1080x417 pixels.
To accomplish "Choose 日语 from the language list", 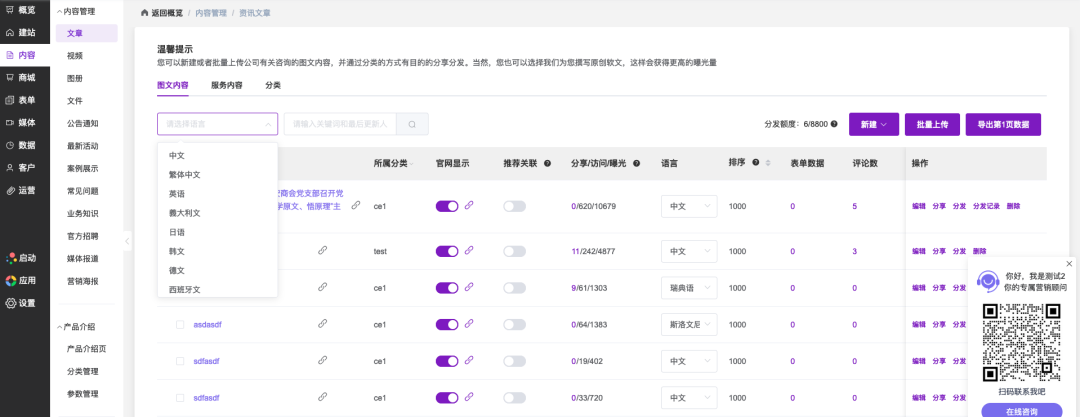I will pyautogui.click(x=177, y=232).
